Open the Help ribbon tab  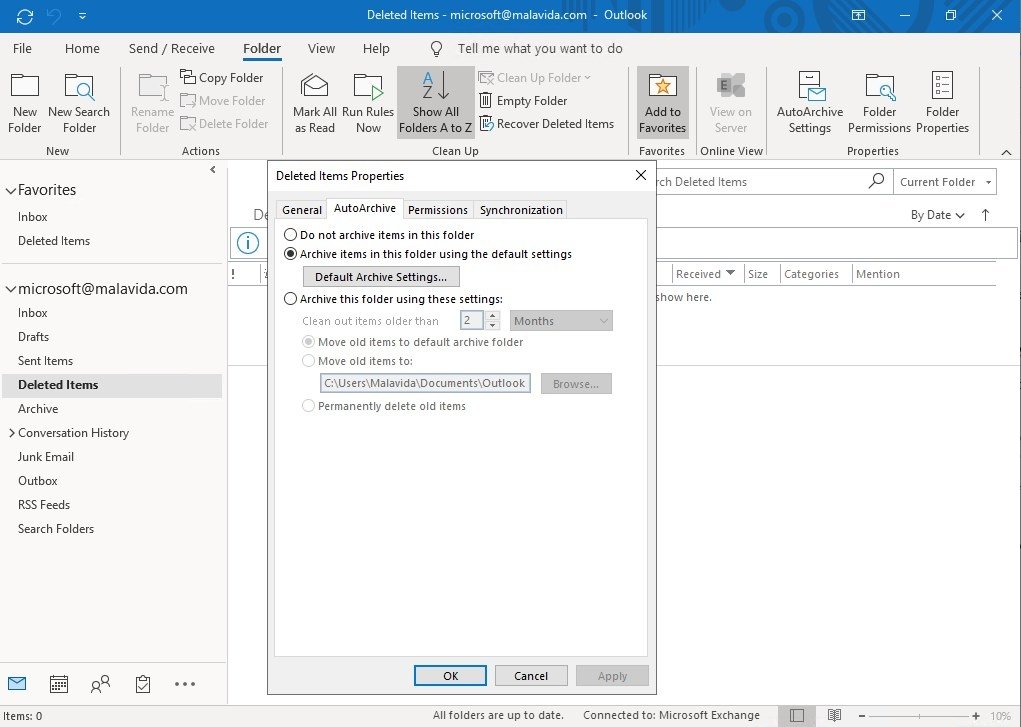point(376,48)
